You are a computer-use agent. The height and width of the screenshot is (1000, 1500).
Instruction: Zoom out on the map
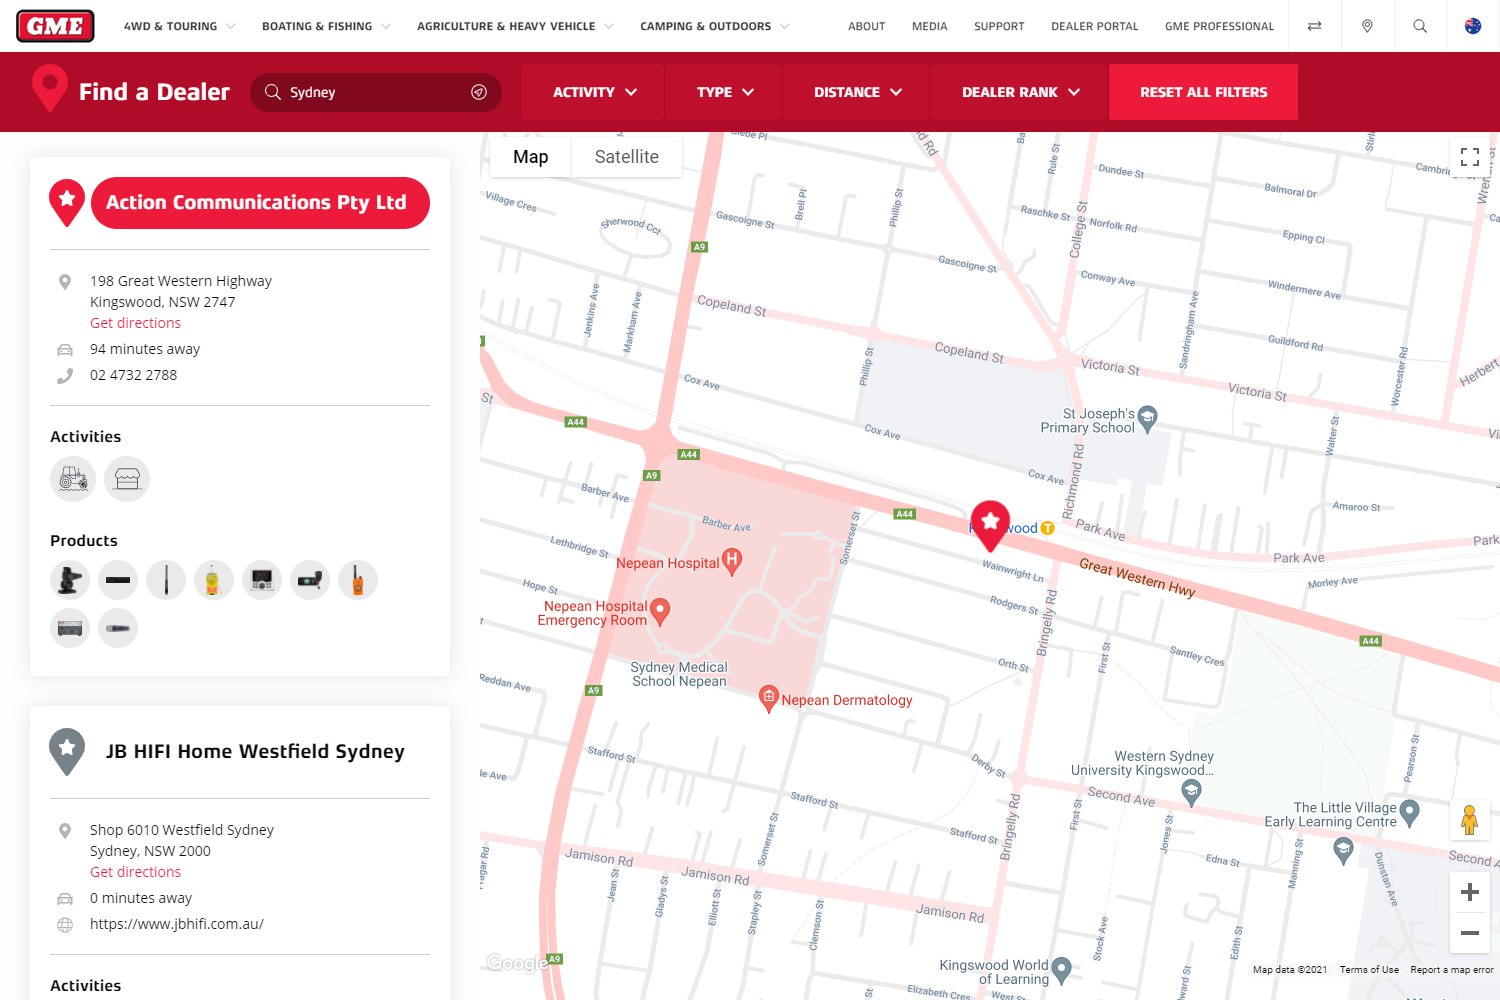pyautogui.click(x=1470, y=933)
